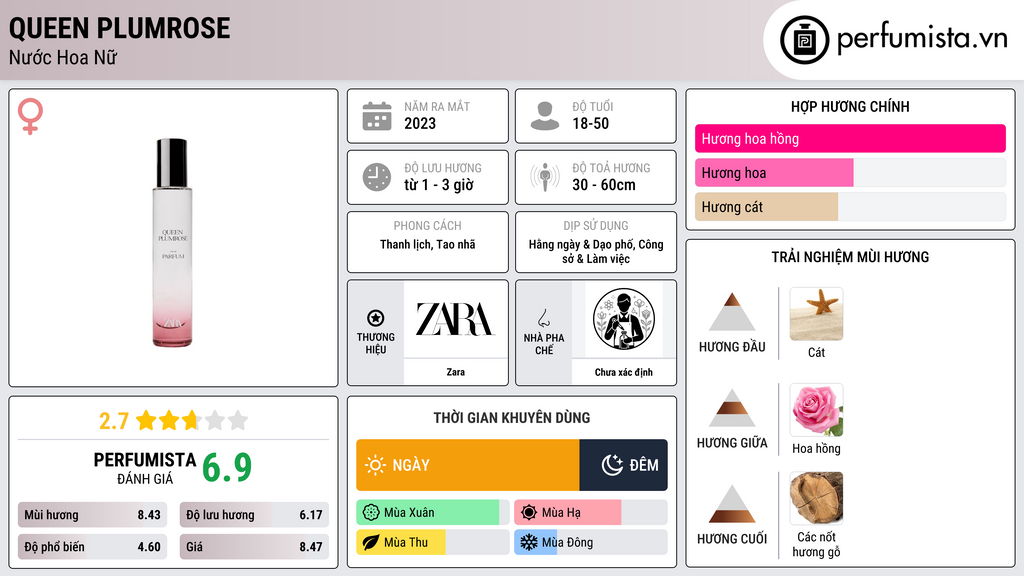The image size is (1024, 576).
Task: Click the 2023 release year value
Action: (420, 123)
